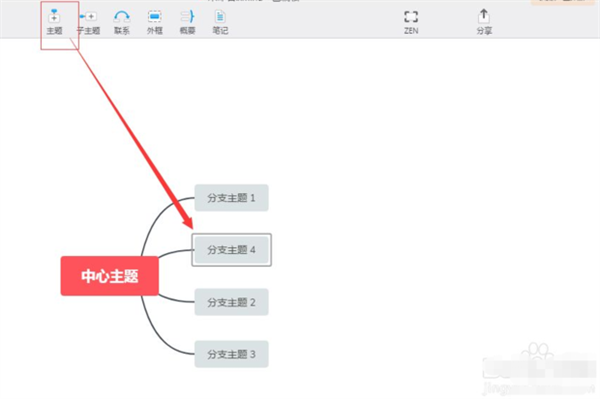The height and width of the screenshot is (399, 600).
Task: Add a new topic with 主题 icon
Action: (54, 22)
